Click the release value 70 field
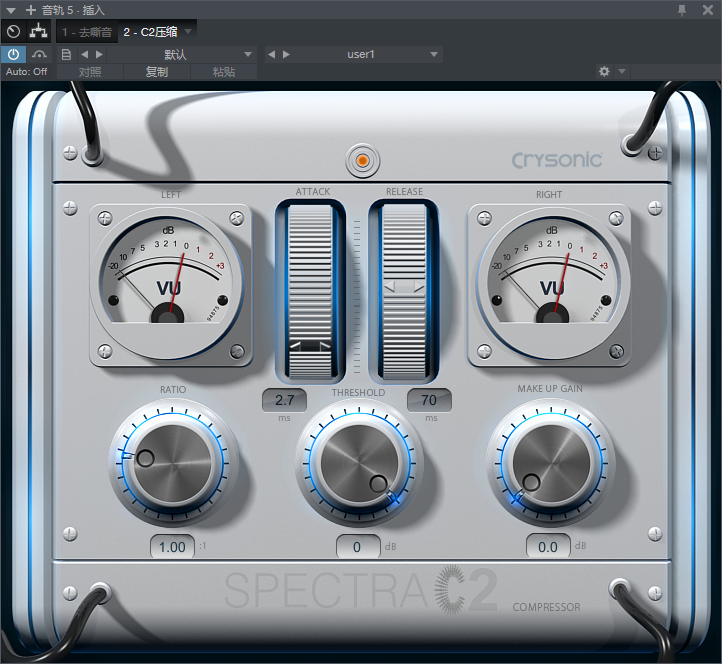 [429, 400]
